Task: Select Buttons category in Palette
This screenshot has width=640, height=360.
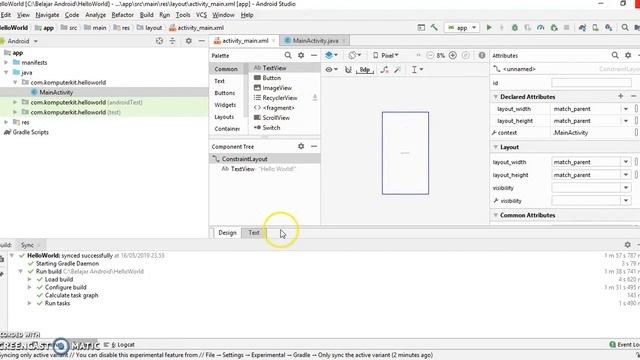Action: [x=225, y=93]
